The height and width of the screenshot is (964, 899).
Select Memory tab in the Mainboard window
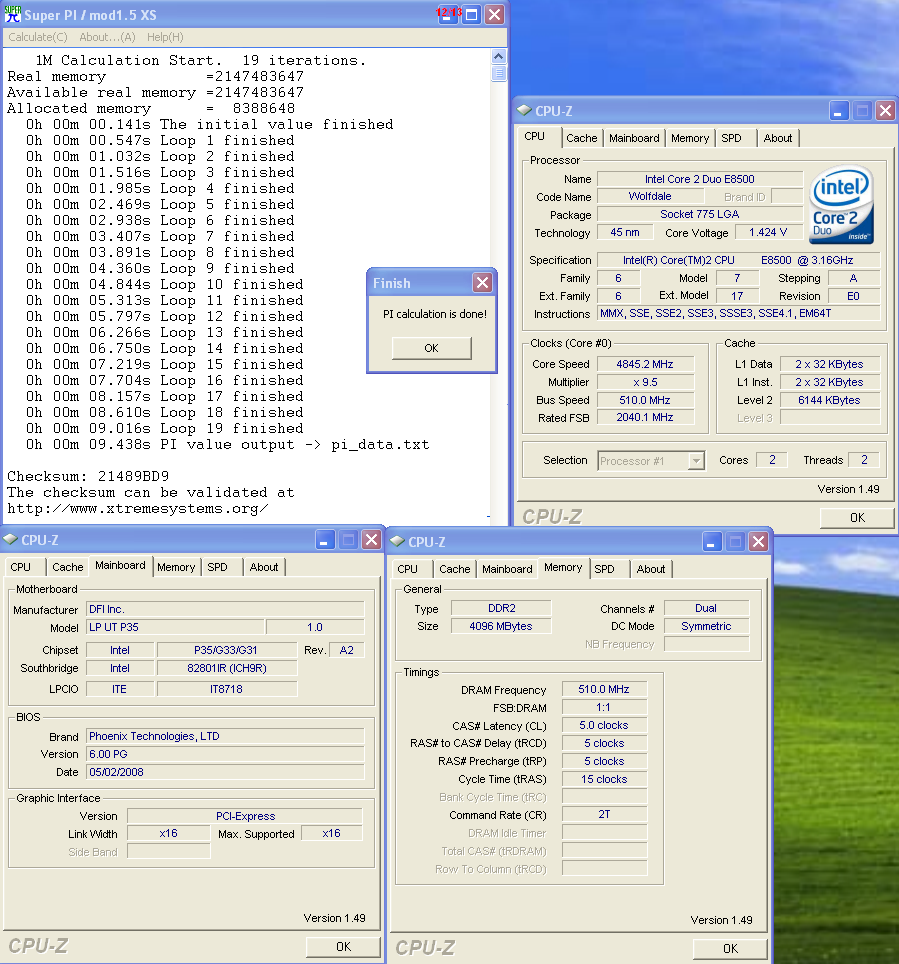176,567
